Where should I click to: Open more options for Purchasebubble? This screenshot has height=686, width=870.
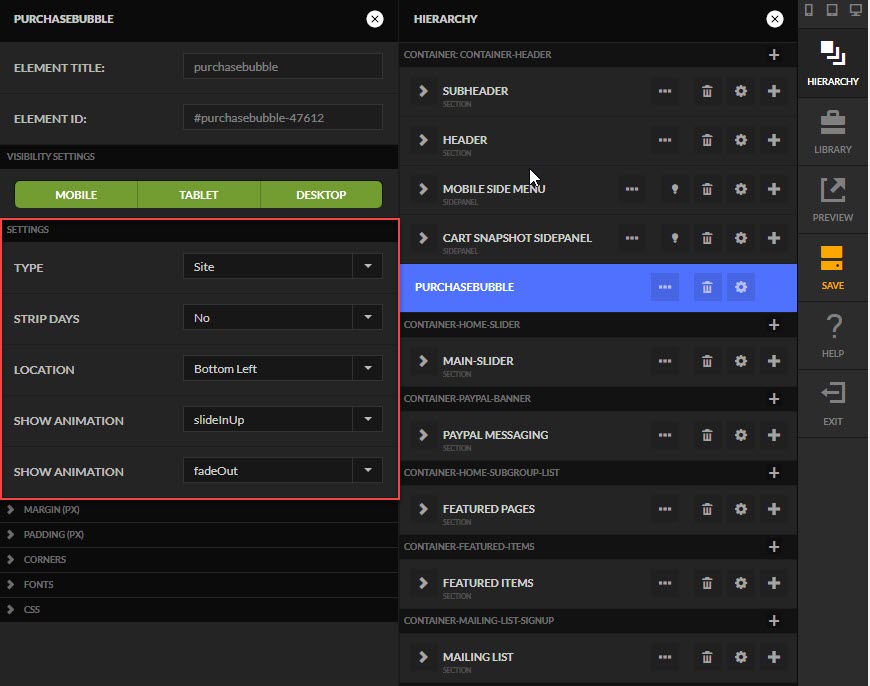click(x=665, y=287)
